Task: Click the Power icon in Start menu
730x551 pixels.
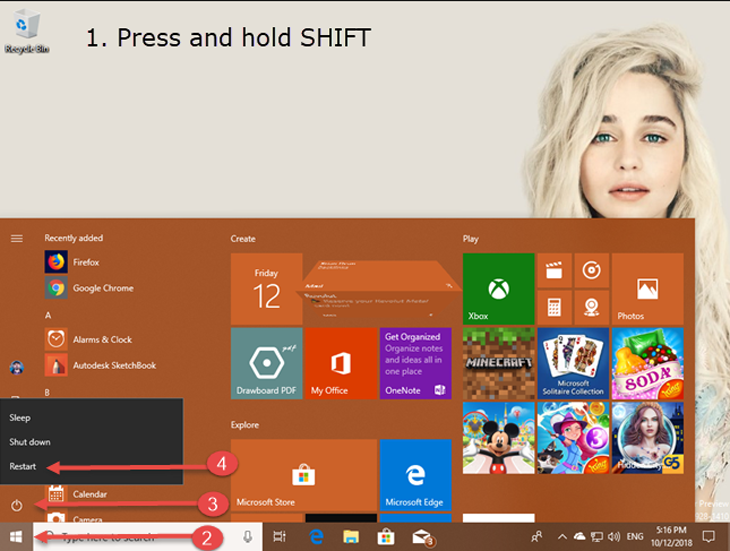Action: click(x=17, y=505)
